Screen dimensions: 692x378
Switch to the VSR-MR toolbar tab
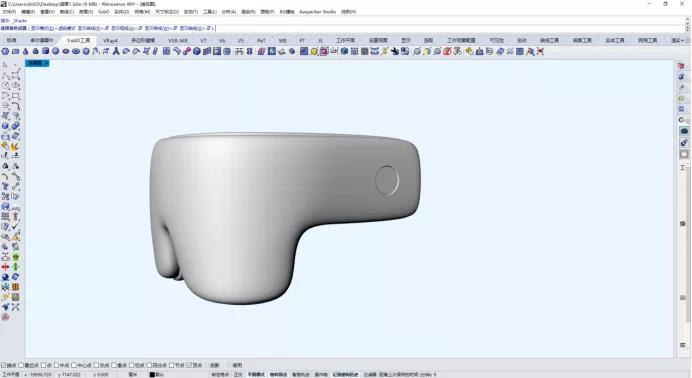point(177,40)
